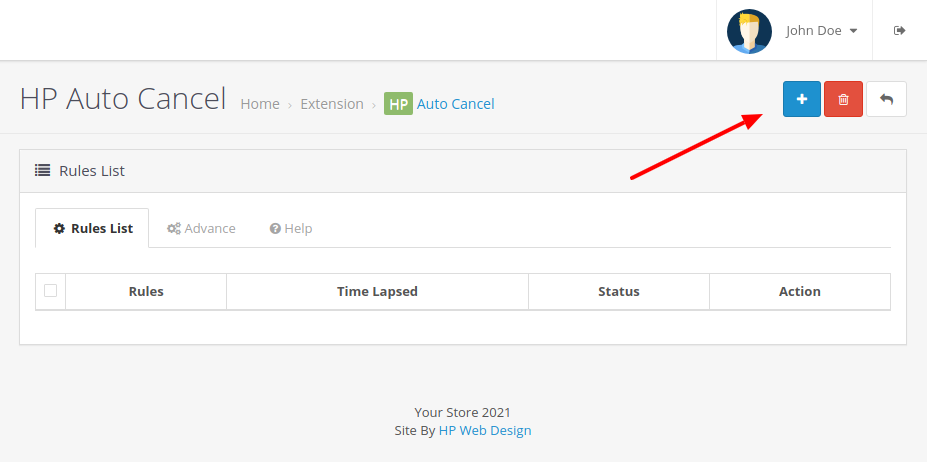The width and height of the screenshot is (927, 462).
Task: Switch to the Advance tab
Action: pyautogui.click(x=201, y=228)
